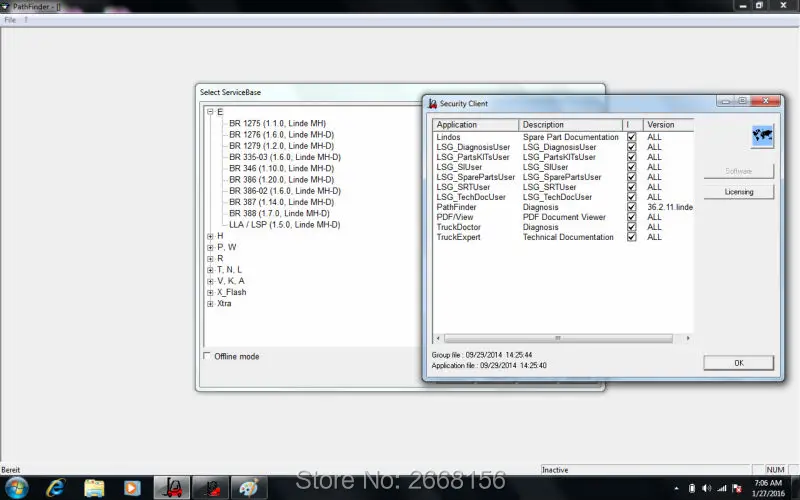Select BR 335-03 (1.6.0, Linde MH-D)
Viewport: 800px width, 500px height.
pyautogui.click(x=285, y=157)
